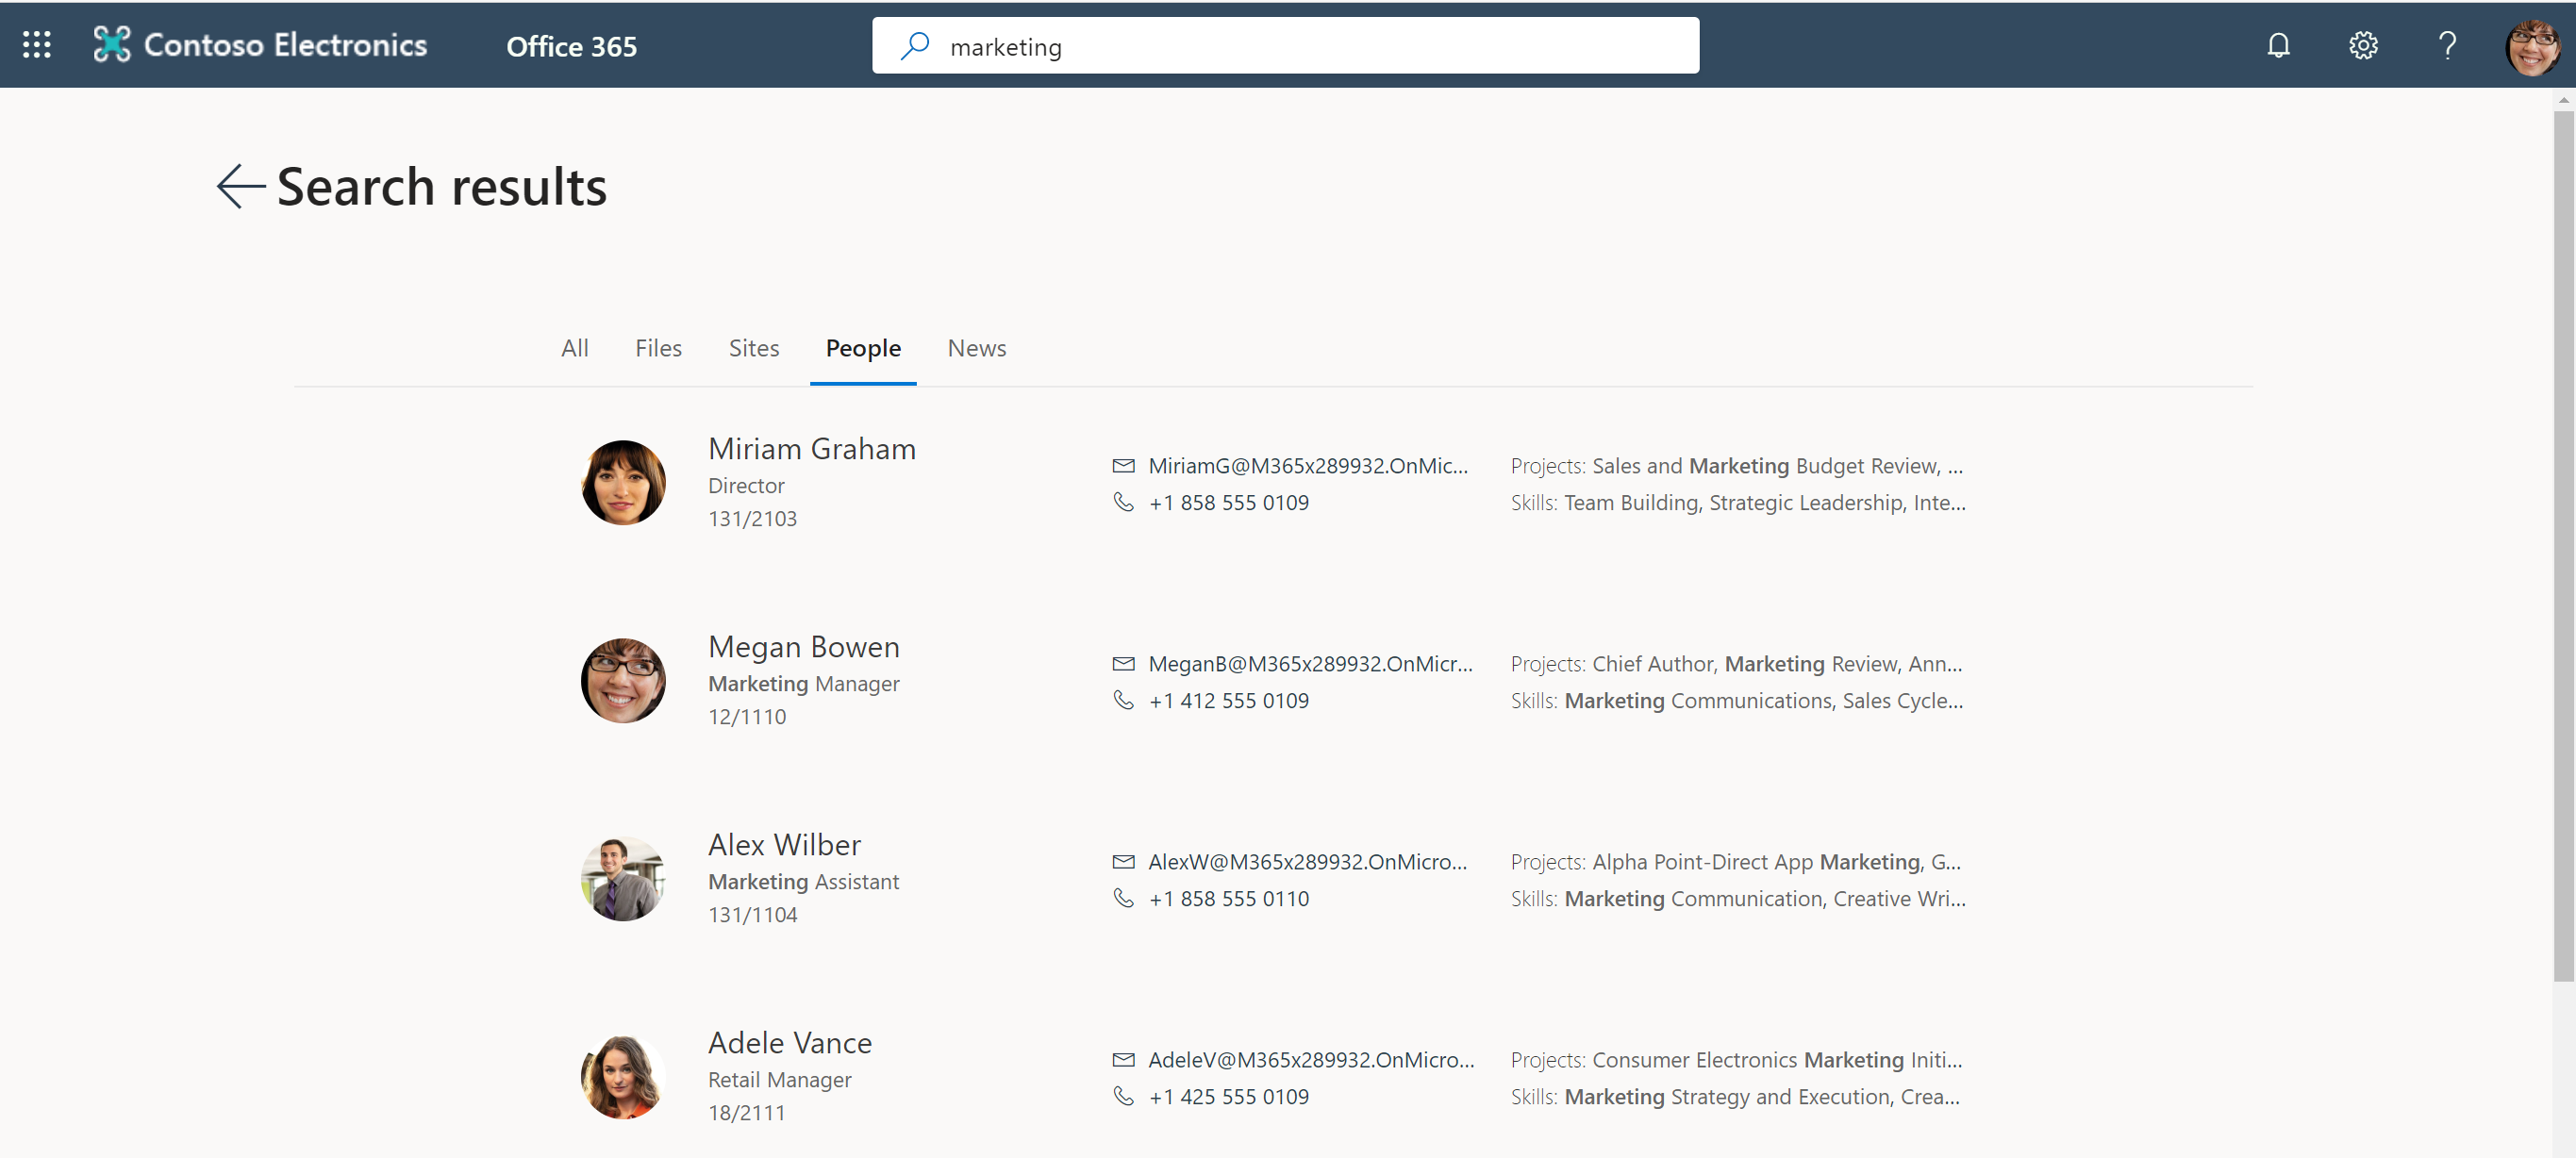Email MiriamG@M365x289932 address

tap(1308, 466)
